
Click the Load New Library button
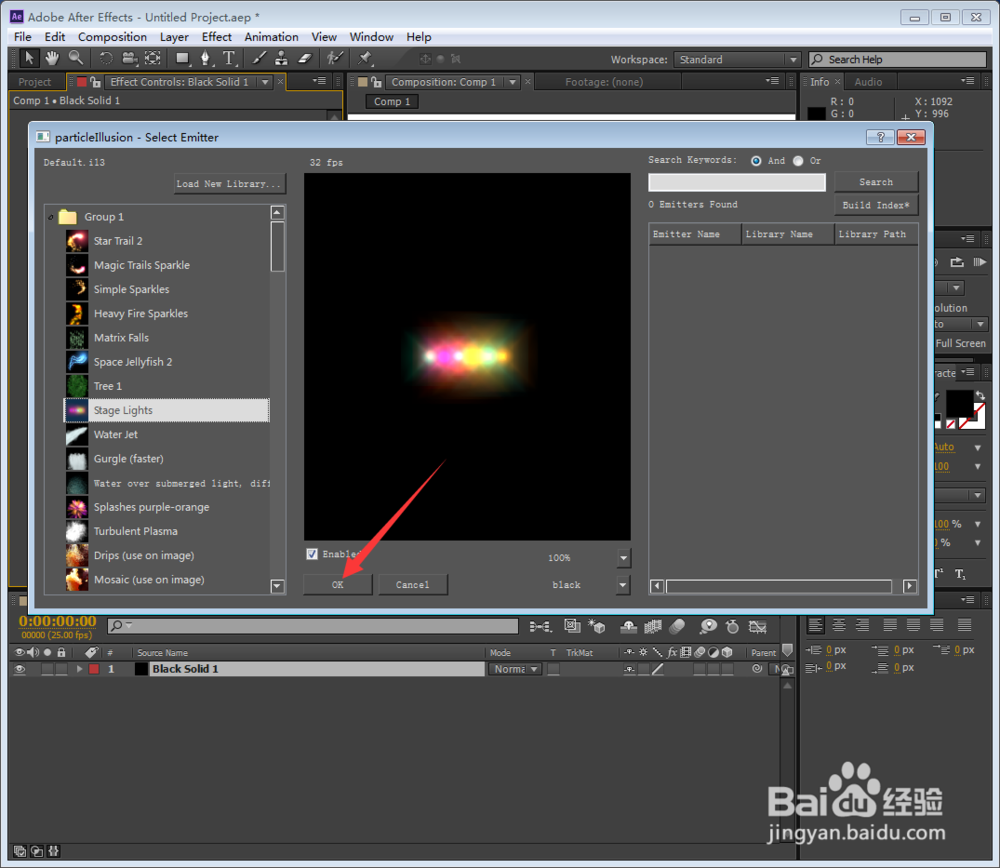click(x=228, y=184)
